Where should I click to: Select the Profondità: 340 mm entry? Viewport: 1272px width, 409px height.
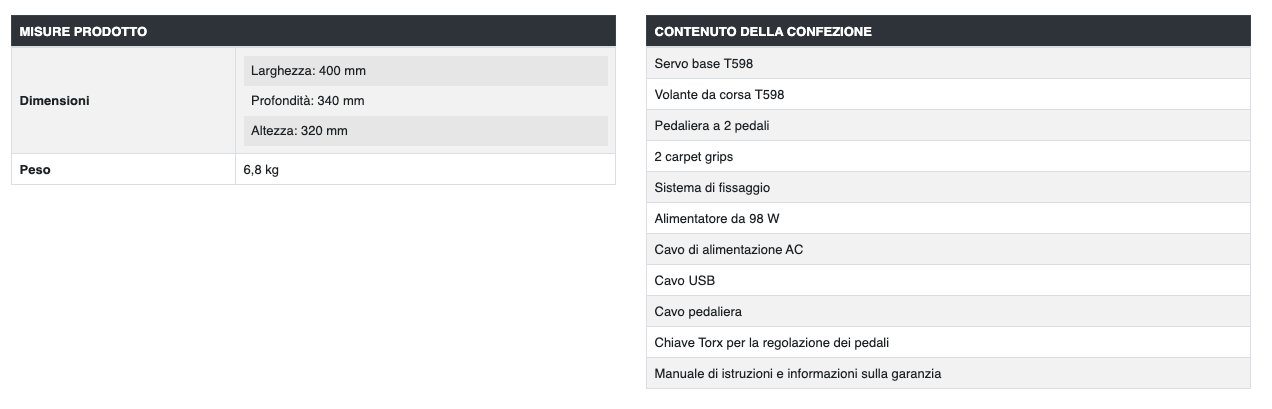(x=307, y=101)
